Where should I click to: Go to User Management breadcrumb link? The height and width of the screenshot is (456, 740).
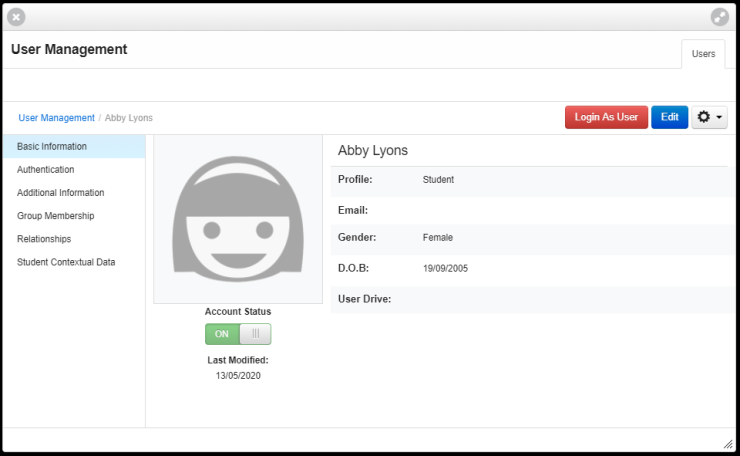pos(56,118)
